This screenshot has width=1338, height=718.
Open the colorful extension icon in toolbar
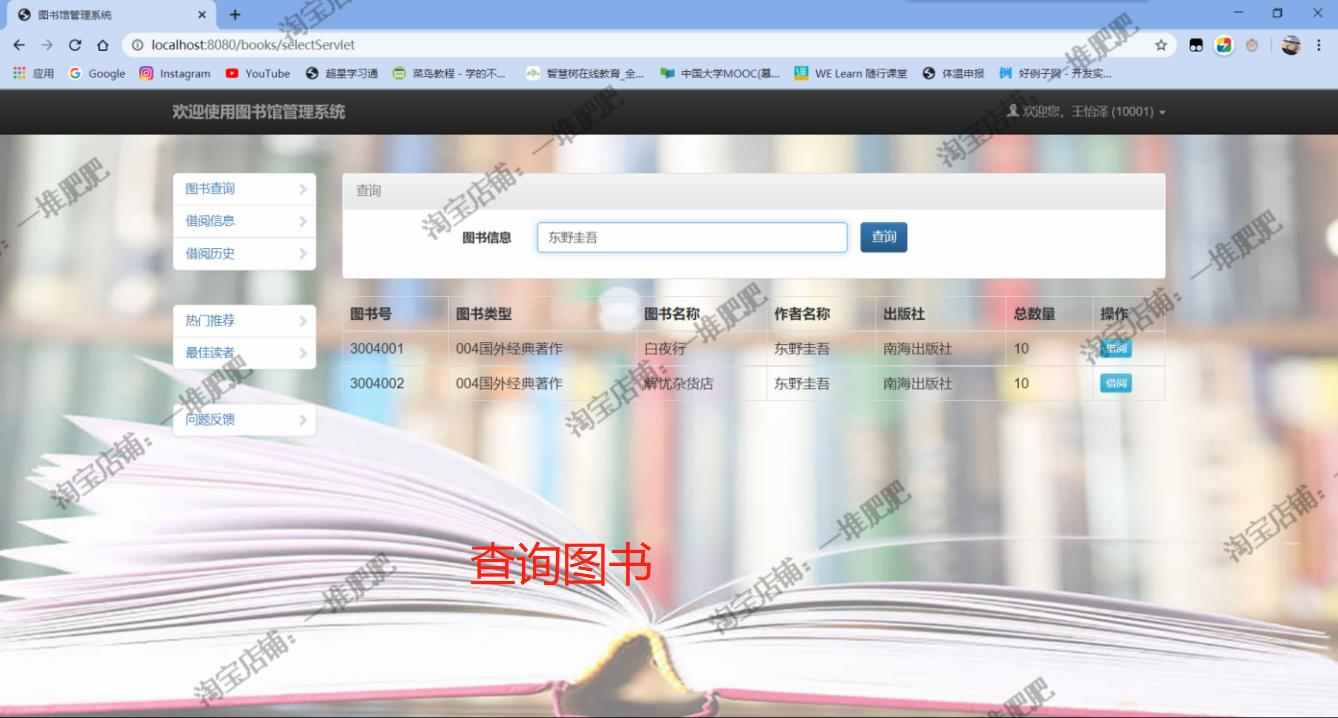(x=1224, y=45)
